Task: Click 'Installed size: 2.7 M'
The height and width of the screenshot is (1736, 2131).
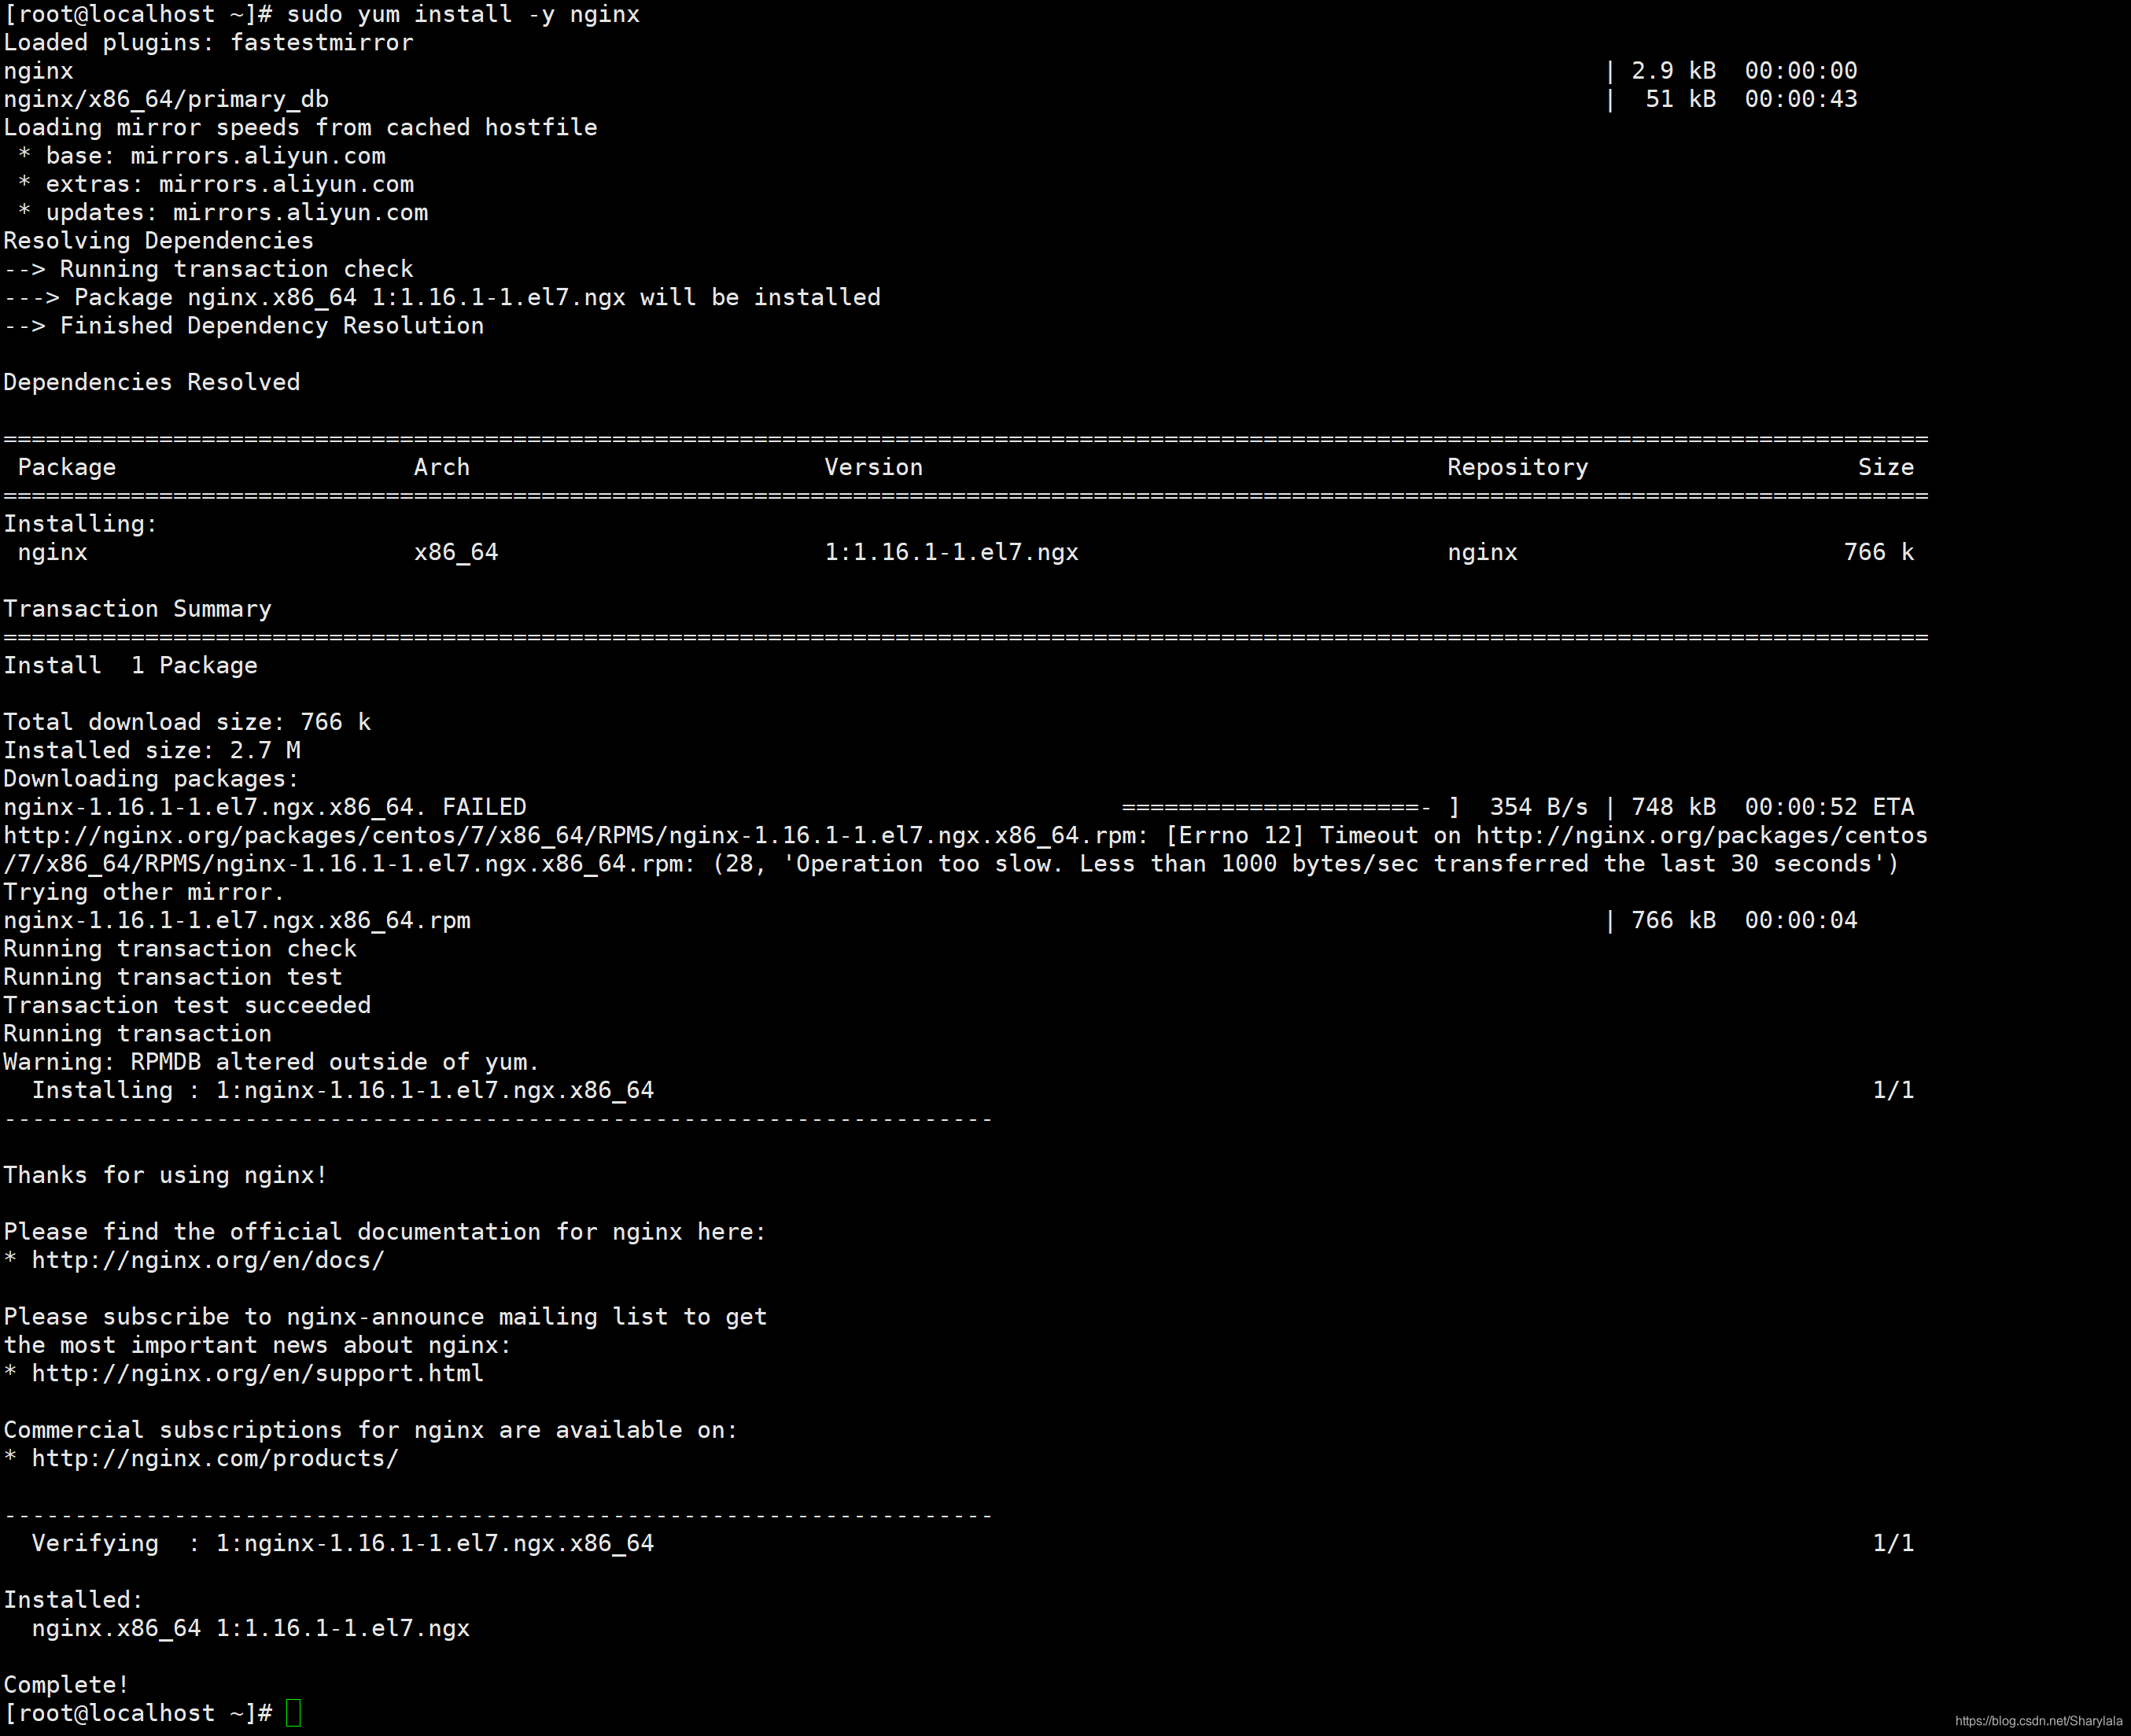Action: tap(151, 751)
